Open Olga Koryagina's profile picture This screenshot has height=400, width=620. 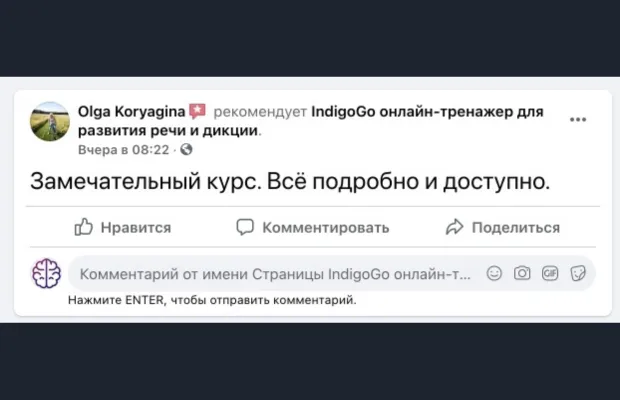click(50, 121)
